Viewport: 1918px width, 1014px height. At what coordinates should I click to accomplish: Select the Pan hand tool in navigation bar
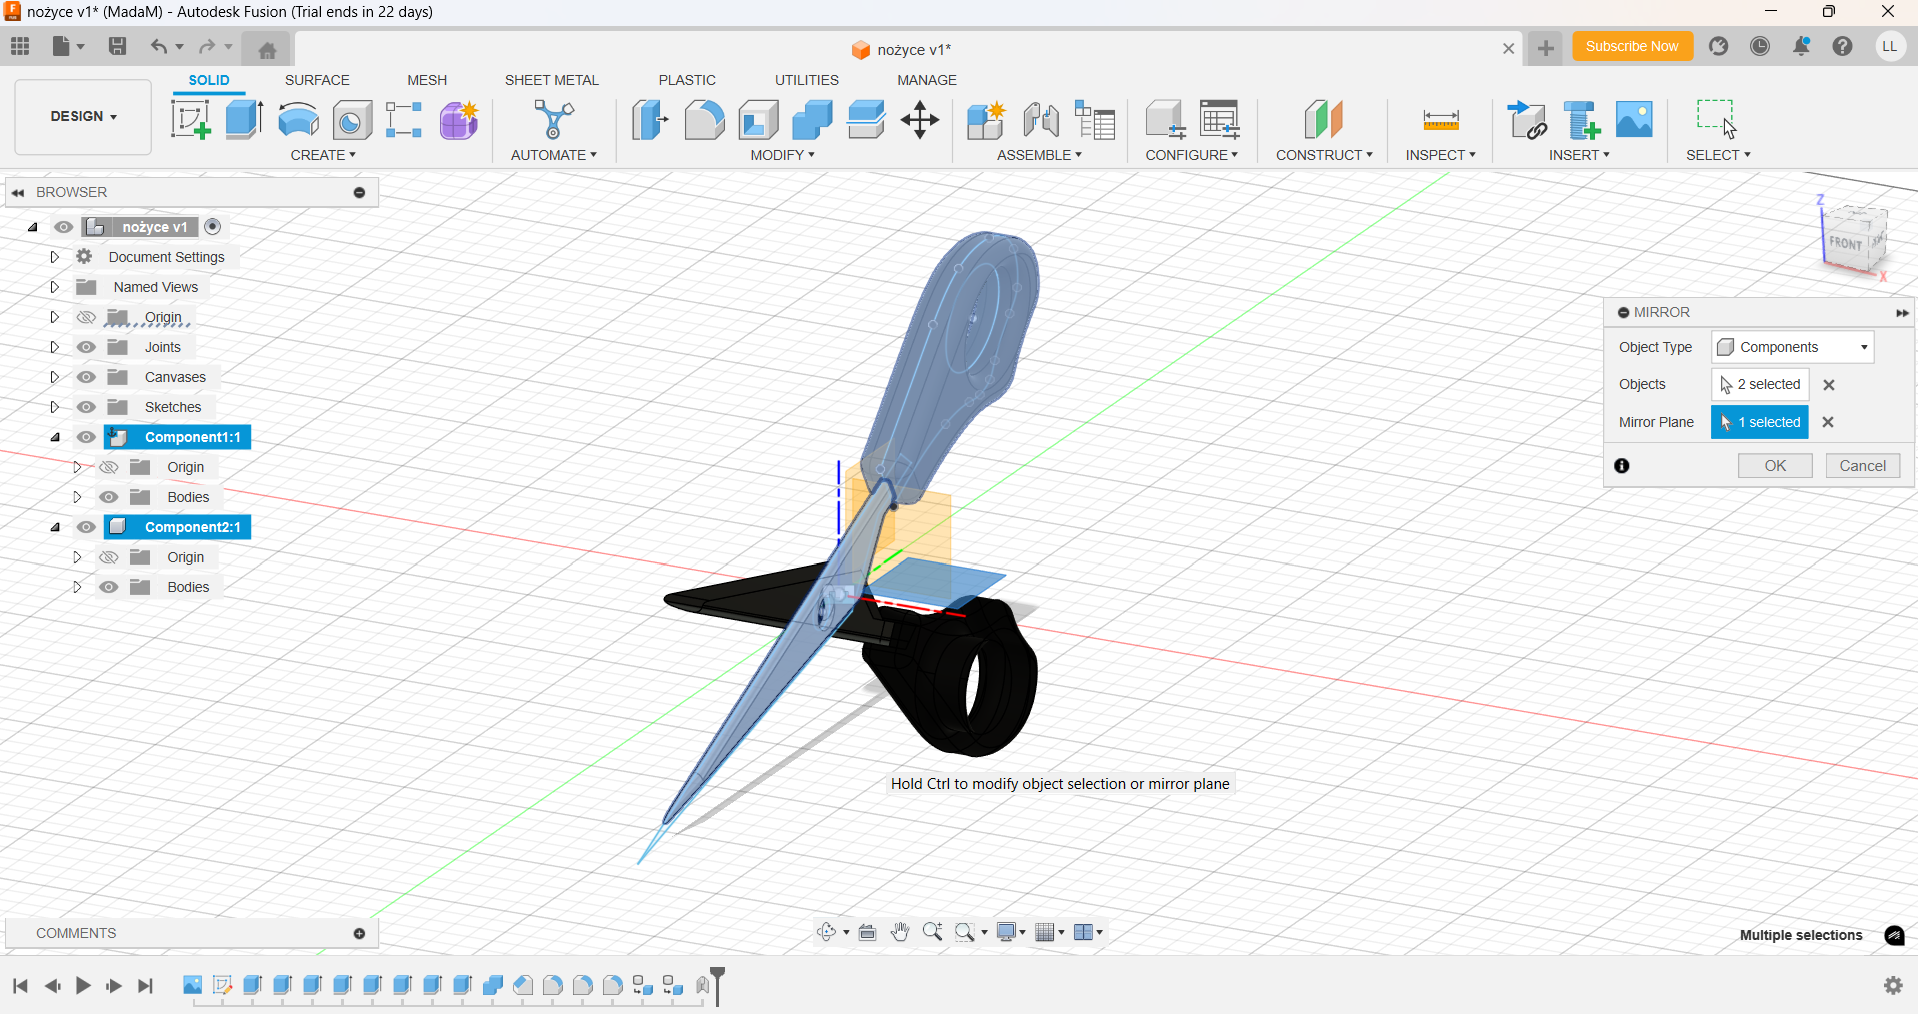[x=900, y=932]
